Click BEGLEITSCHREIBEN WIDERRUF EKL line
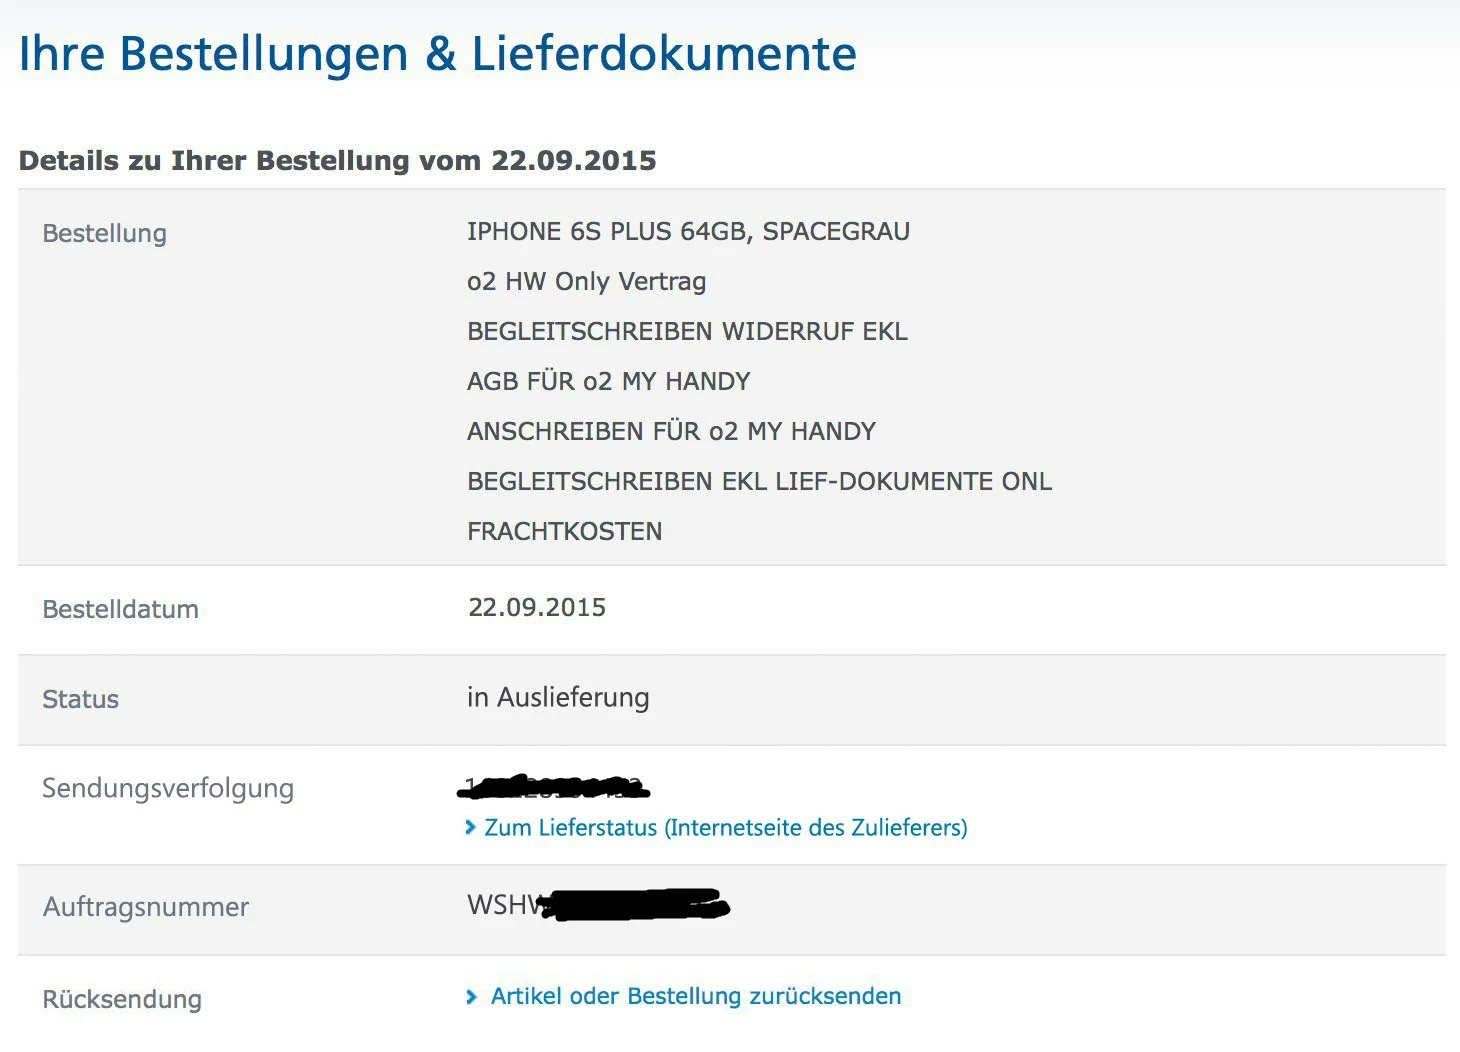Viewport: 1460px width, 1052px height. [x=688, y=332]
